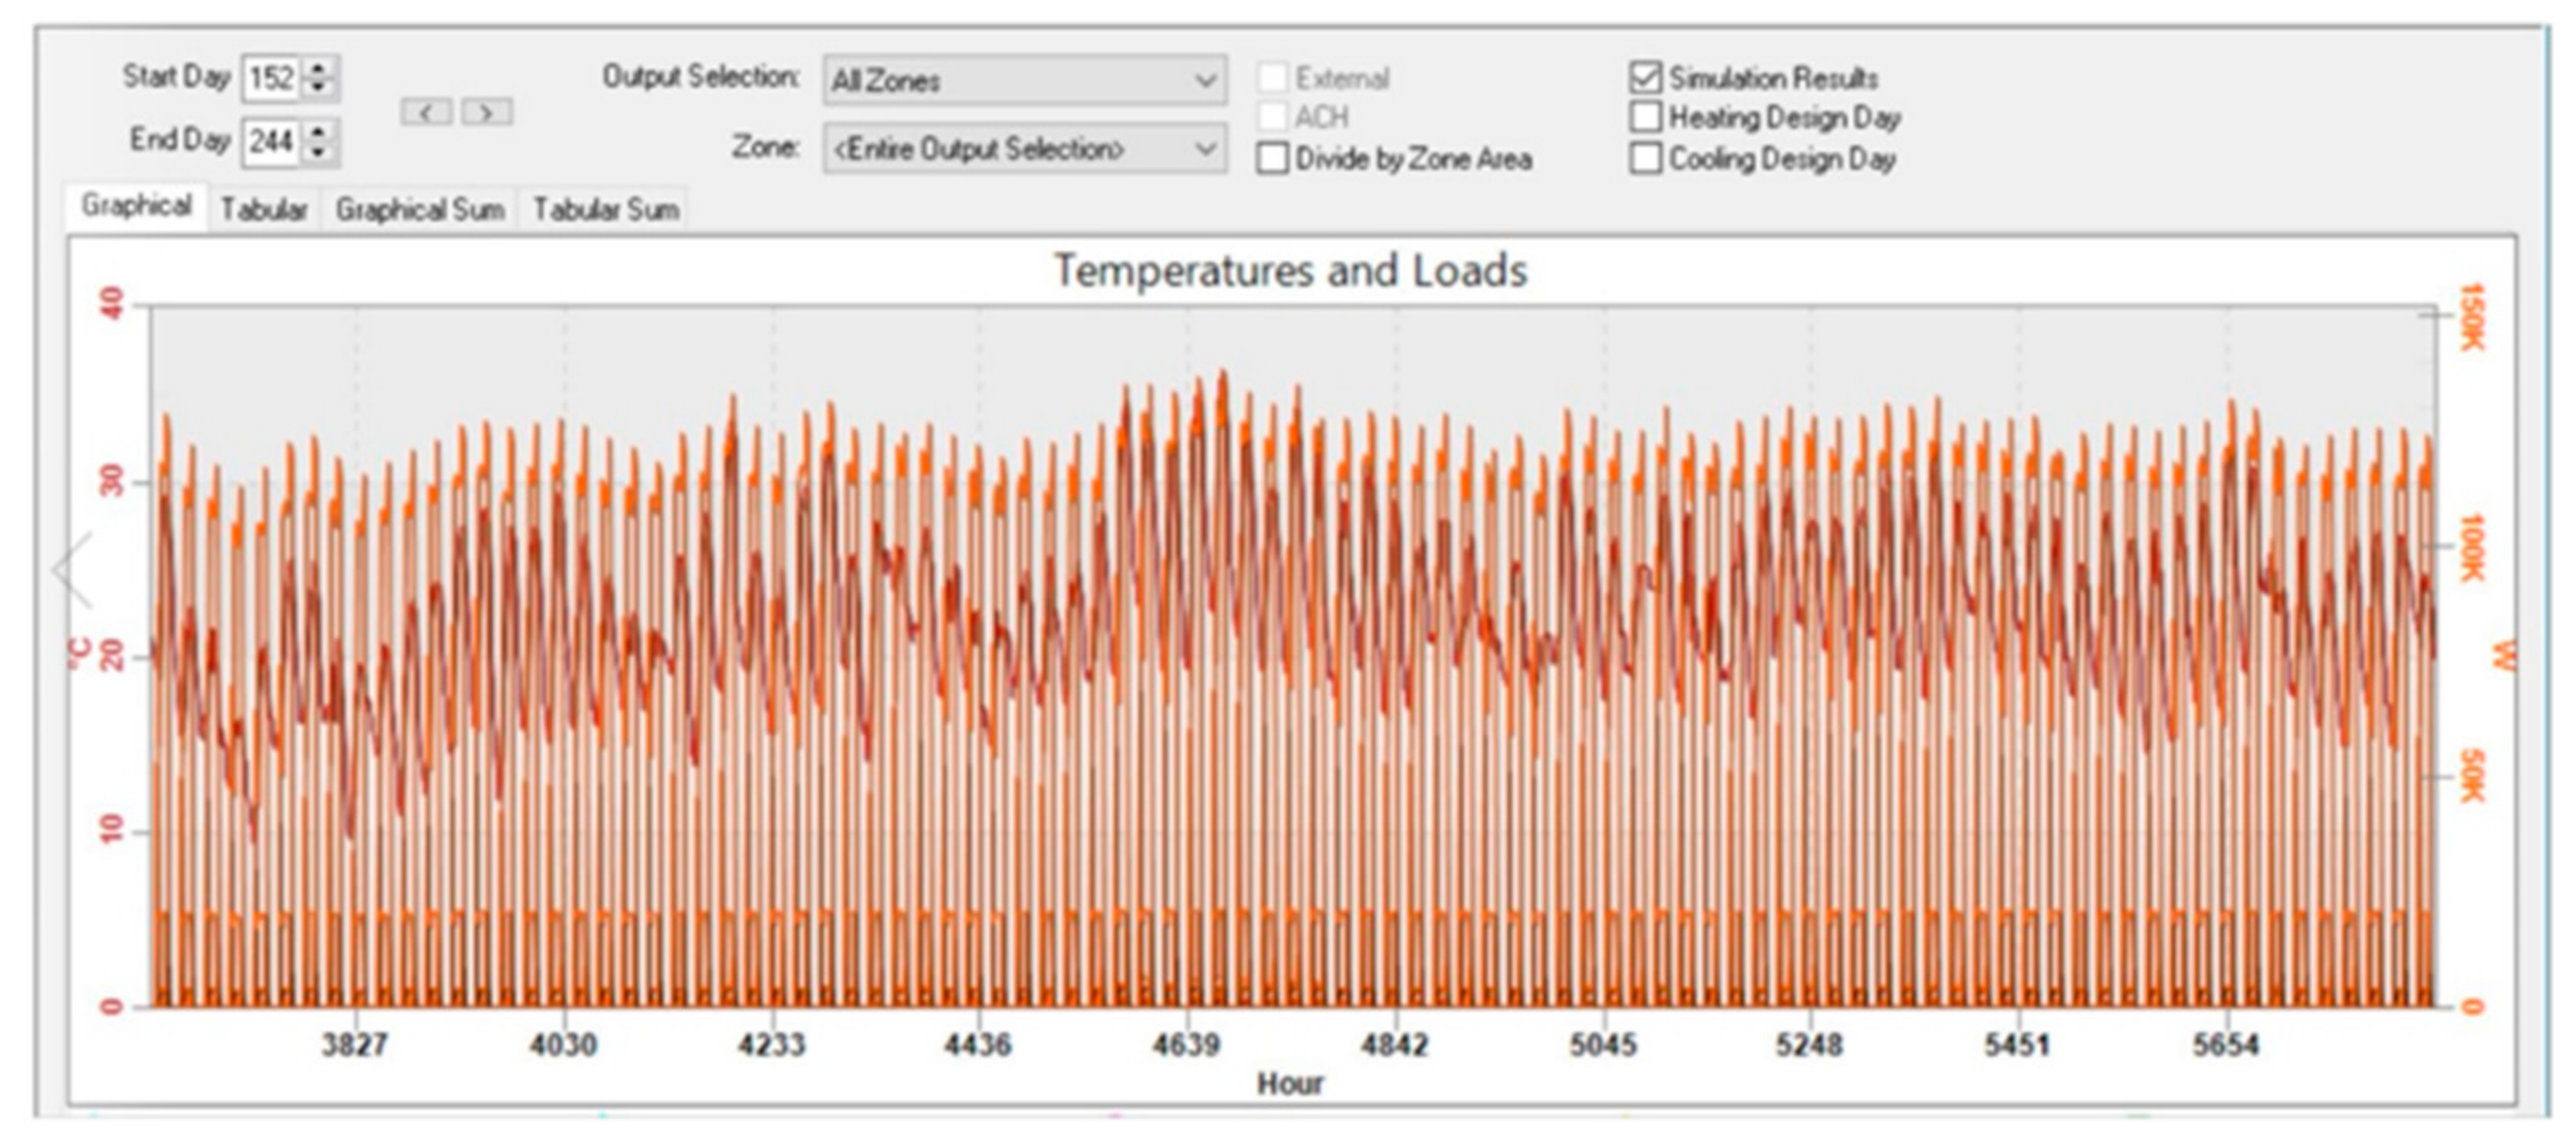Viewport: 2576px width, 1145px height.
Task: Decrease End Day with down spinner
Action: (x=319, y=152)
